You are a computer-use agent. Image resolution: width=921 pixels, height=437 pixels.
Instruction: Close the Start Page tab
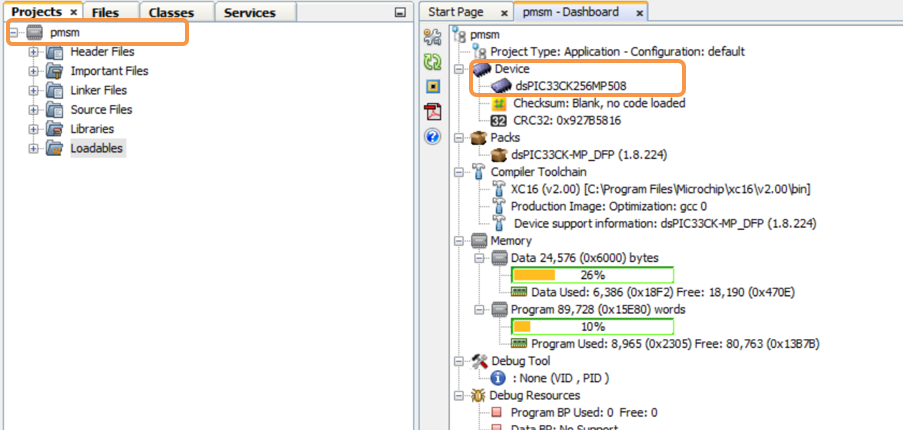[504, 13]
